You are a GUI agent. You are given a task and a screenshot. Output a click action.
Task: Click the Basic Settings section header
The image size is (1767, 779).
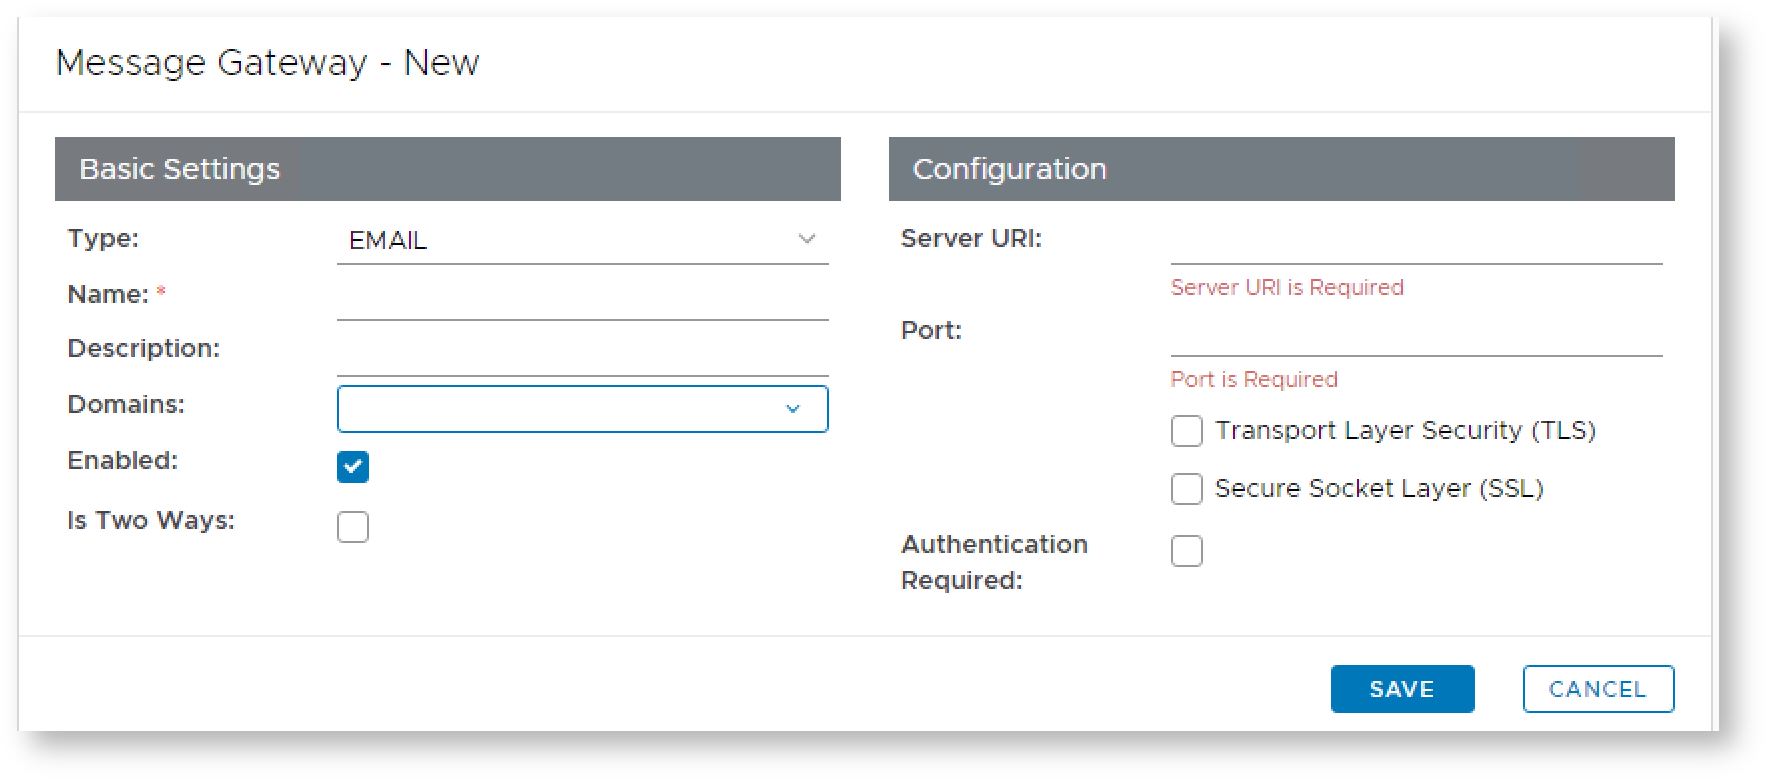447,169
